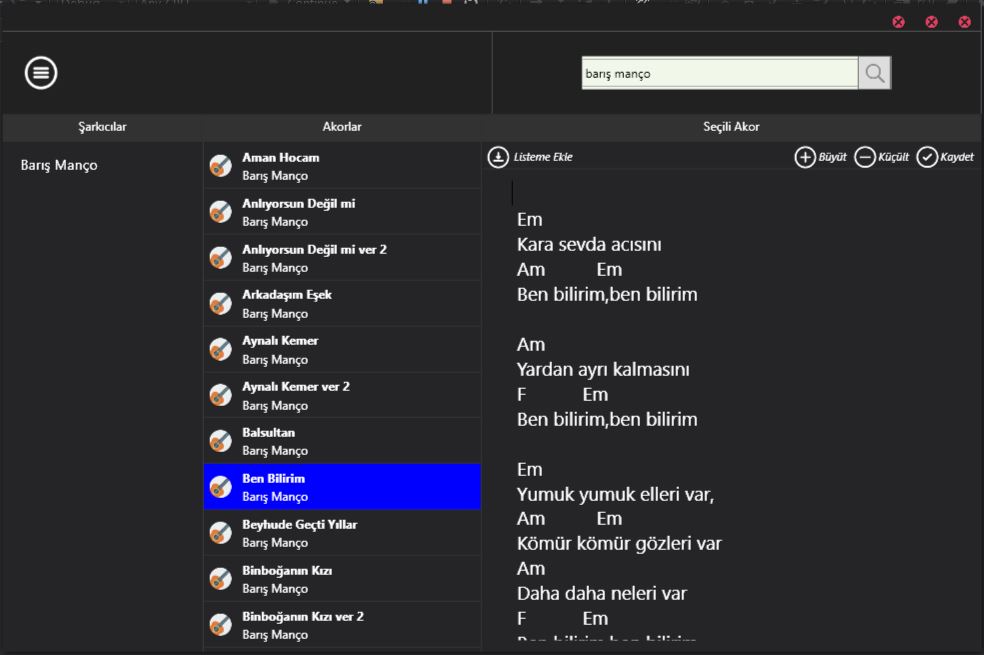Click the Küçült minus icon
The image size is (984, 655).
pos(865,157)
